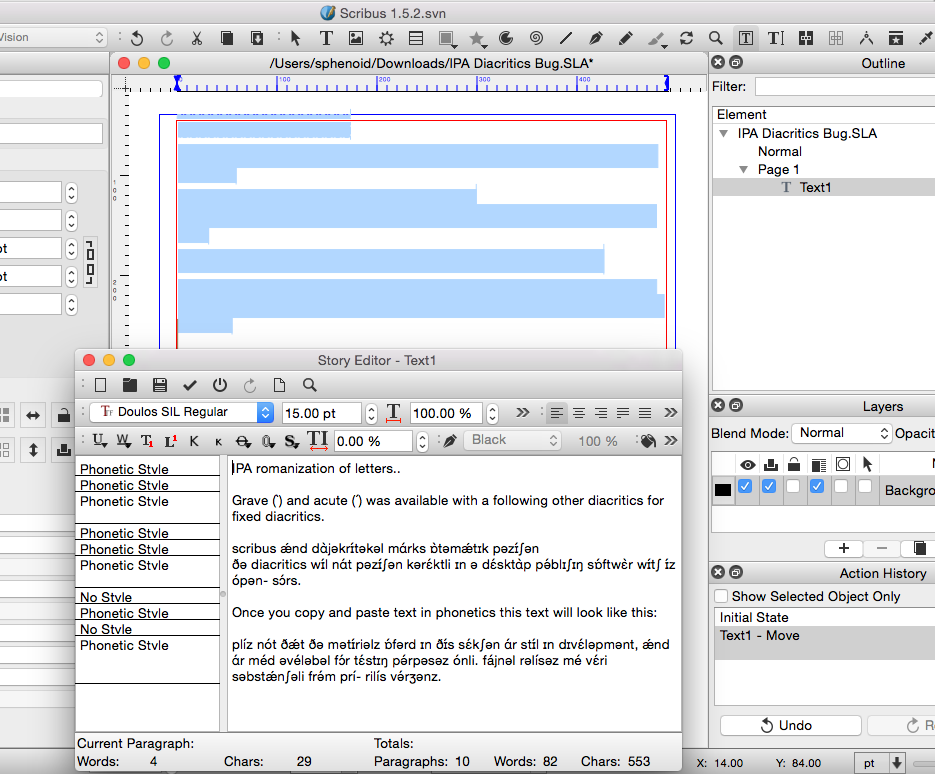Select the Text Frame tool
Image resolution: width=935 pixels, height=774 pixels.
click(326, 38)
